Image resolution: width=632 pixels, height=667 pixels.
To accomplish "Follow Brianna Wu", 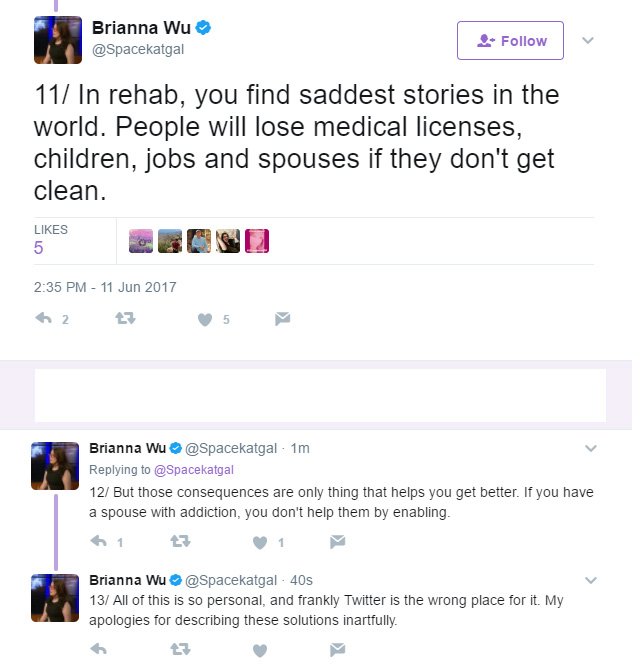I will click(x=510, y=40).
